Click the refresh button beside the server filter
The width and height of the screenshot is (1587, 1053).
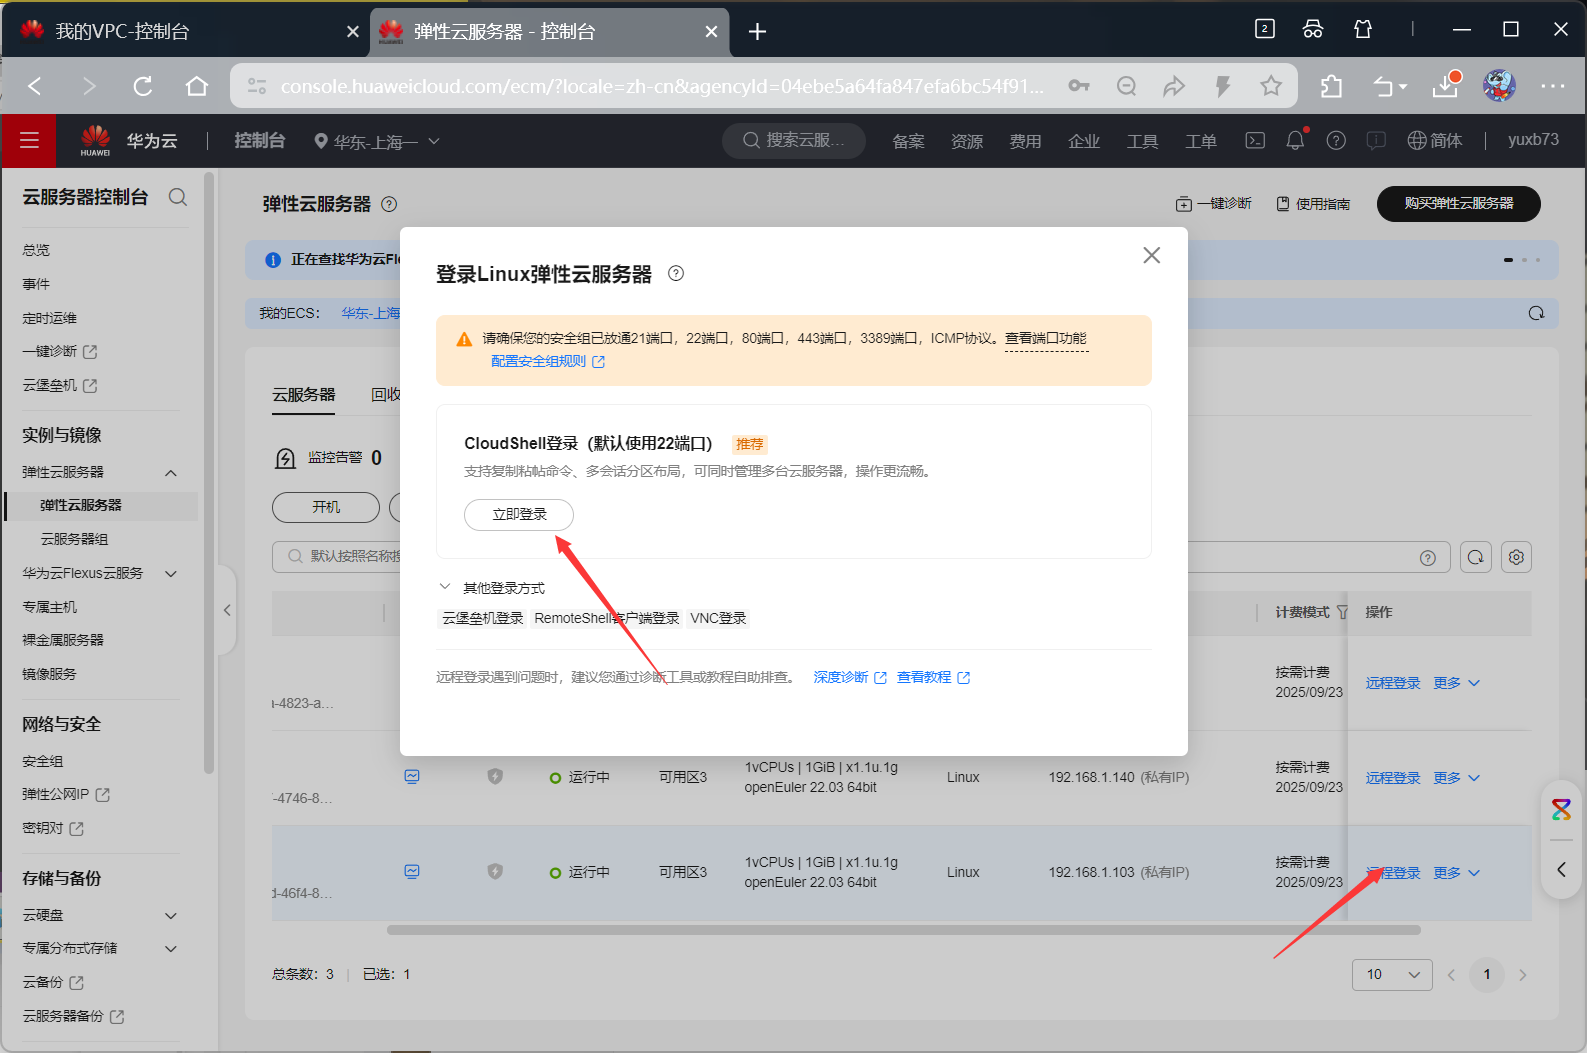pos(1476,557)
